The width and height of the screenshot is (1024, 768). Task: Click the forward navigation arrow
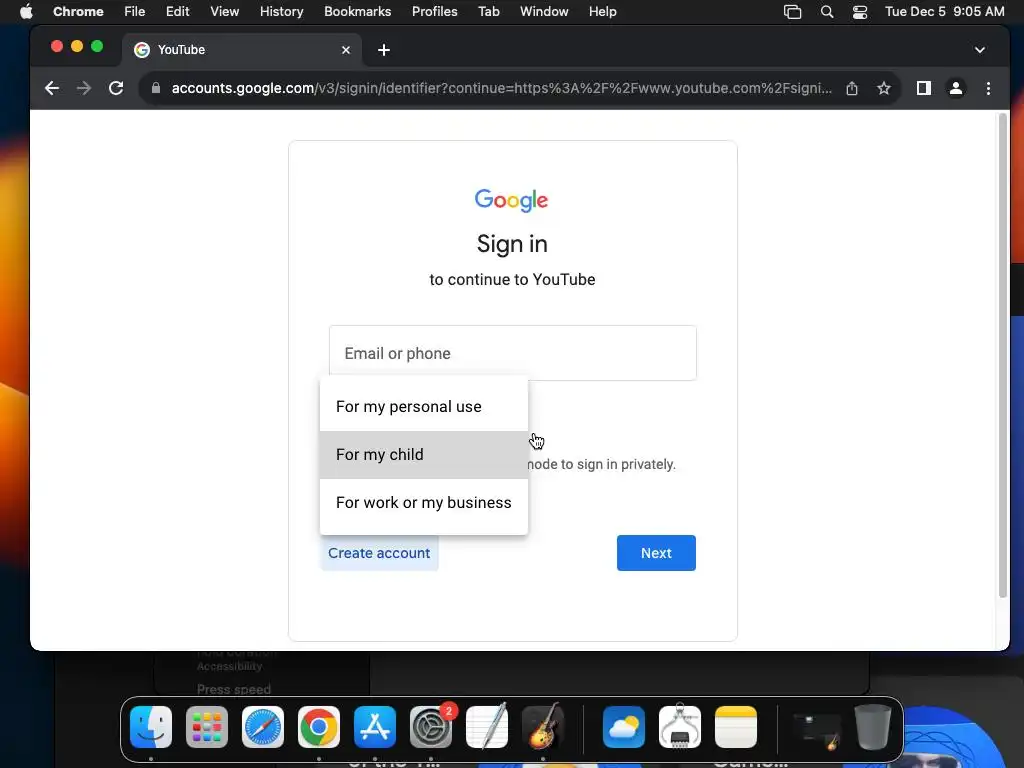tap(84, 88)
